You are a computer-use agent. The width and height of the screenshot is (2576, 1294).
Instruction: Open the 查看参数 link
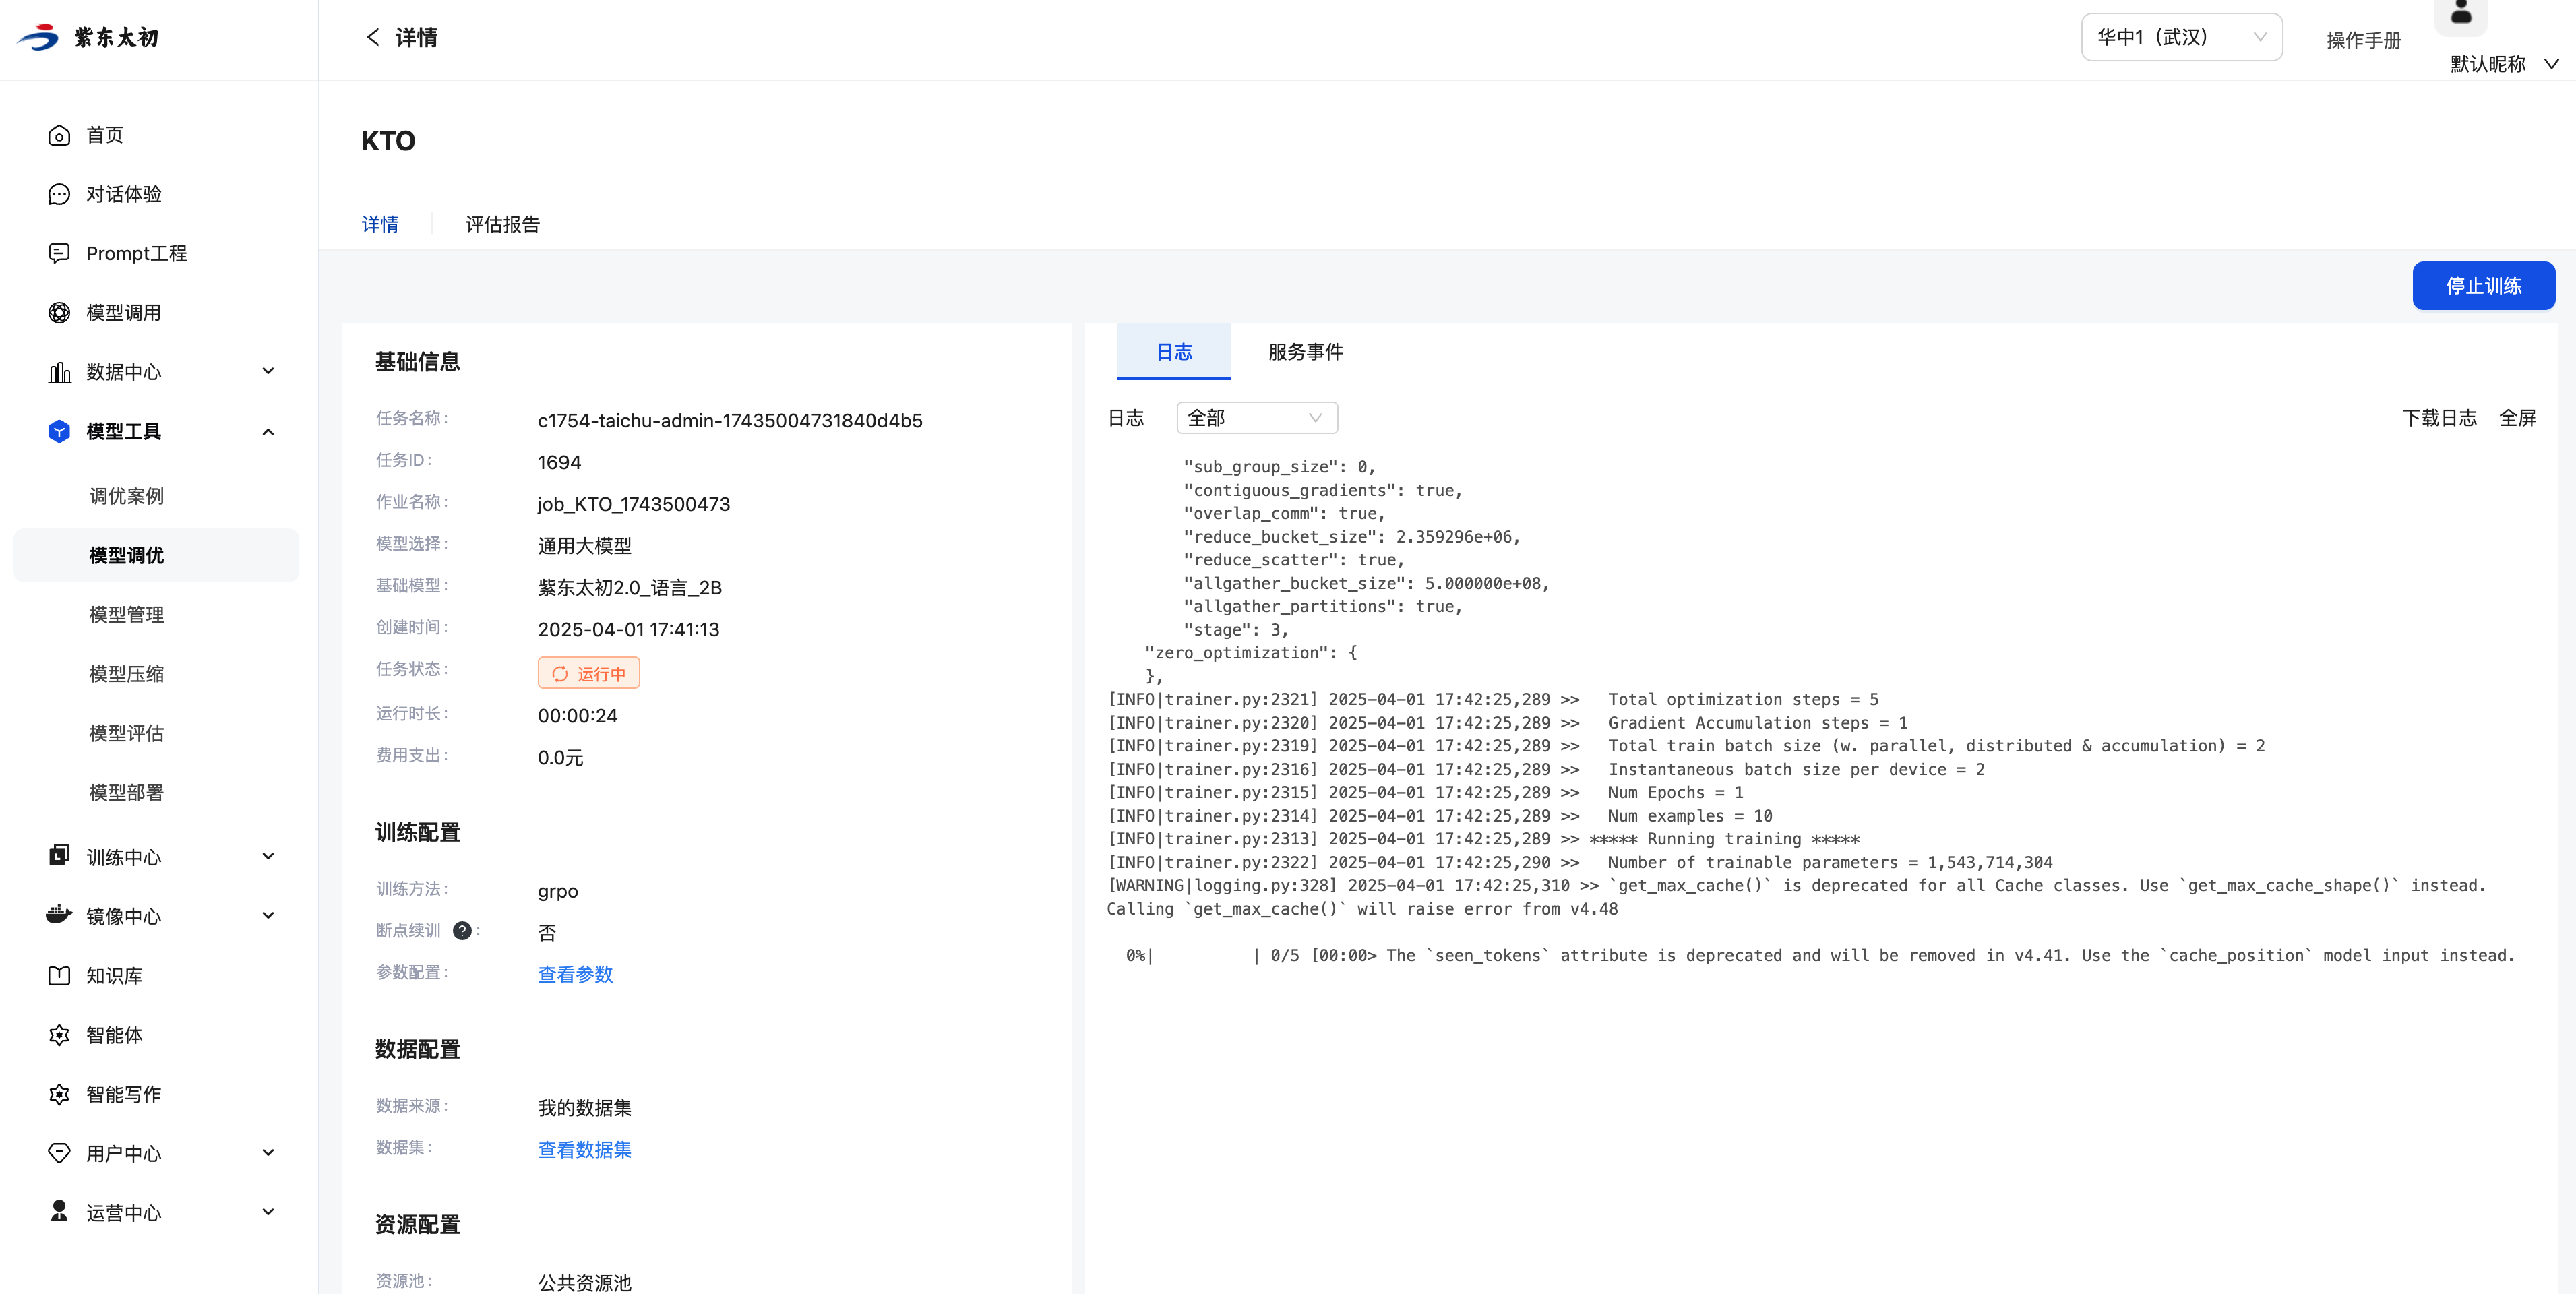[x=575, y=975]
